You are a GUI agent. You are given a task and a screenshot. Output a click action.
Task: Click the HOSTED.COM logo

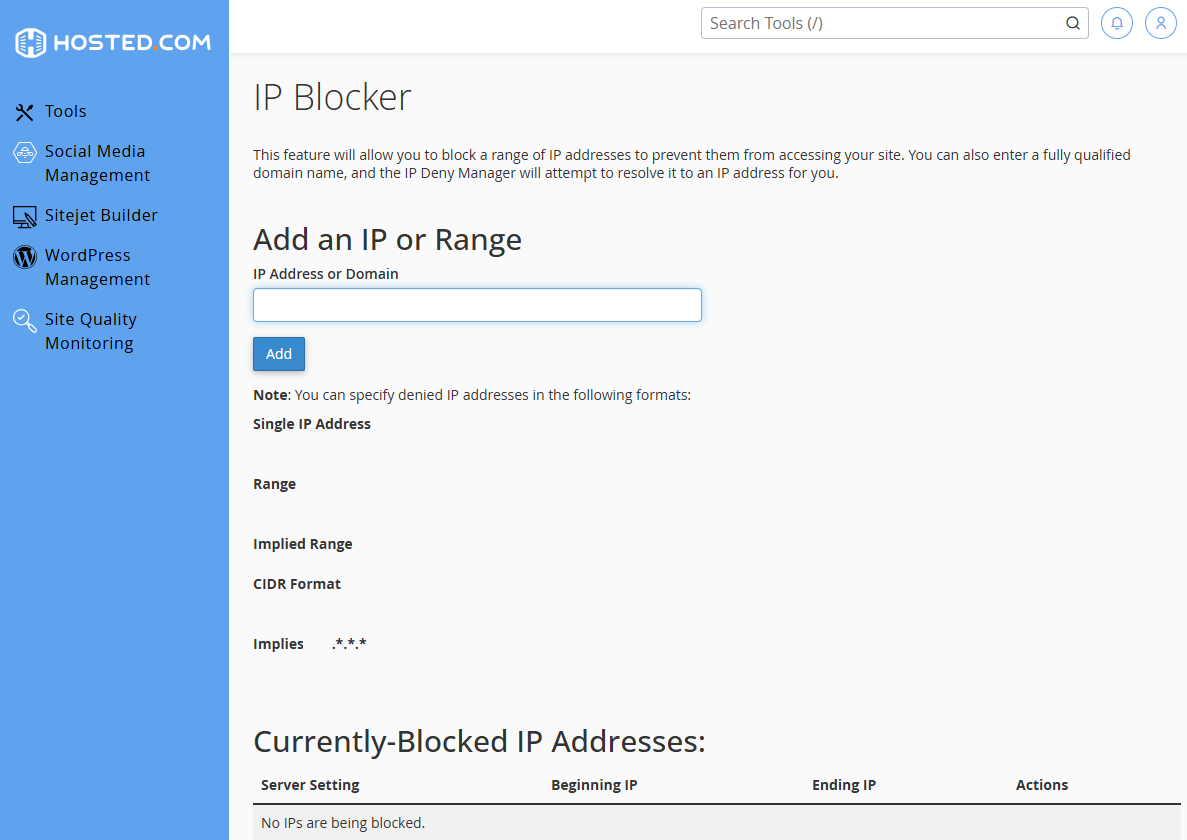pyautogui.click(x=113, y=42)
